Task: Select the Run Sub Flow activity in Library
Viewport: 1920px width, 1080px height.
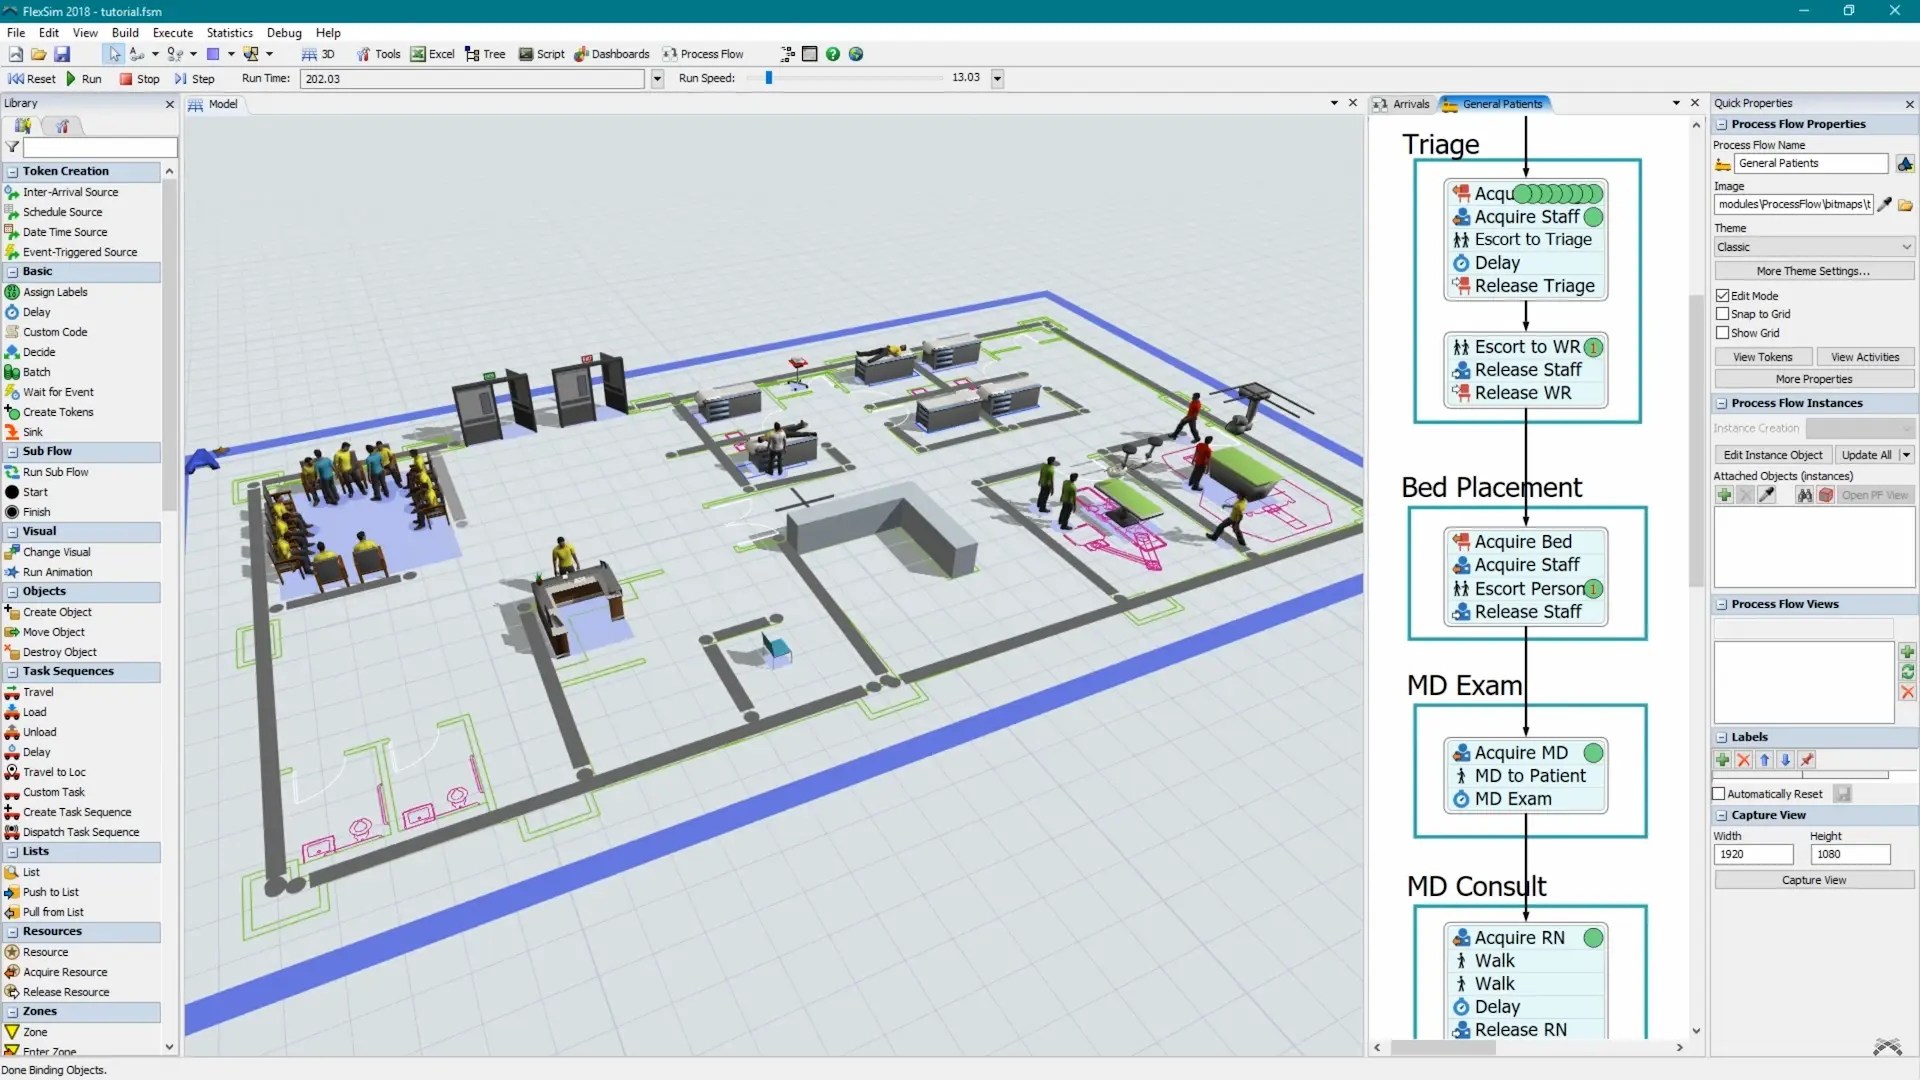Action: click(x=55, y=471)
